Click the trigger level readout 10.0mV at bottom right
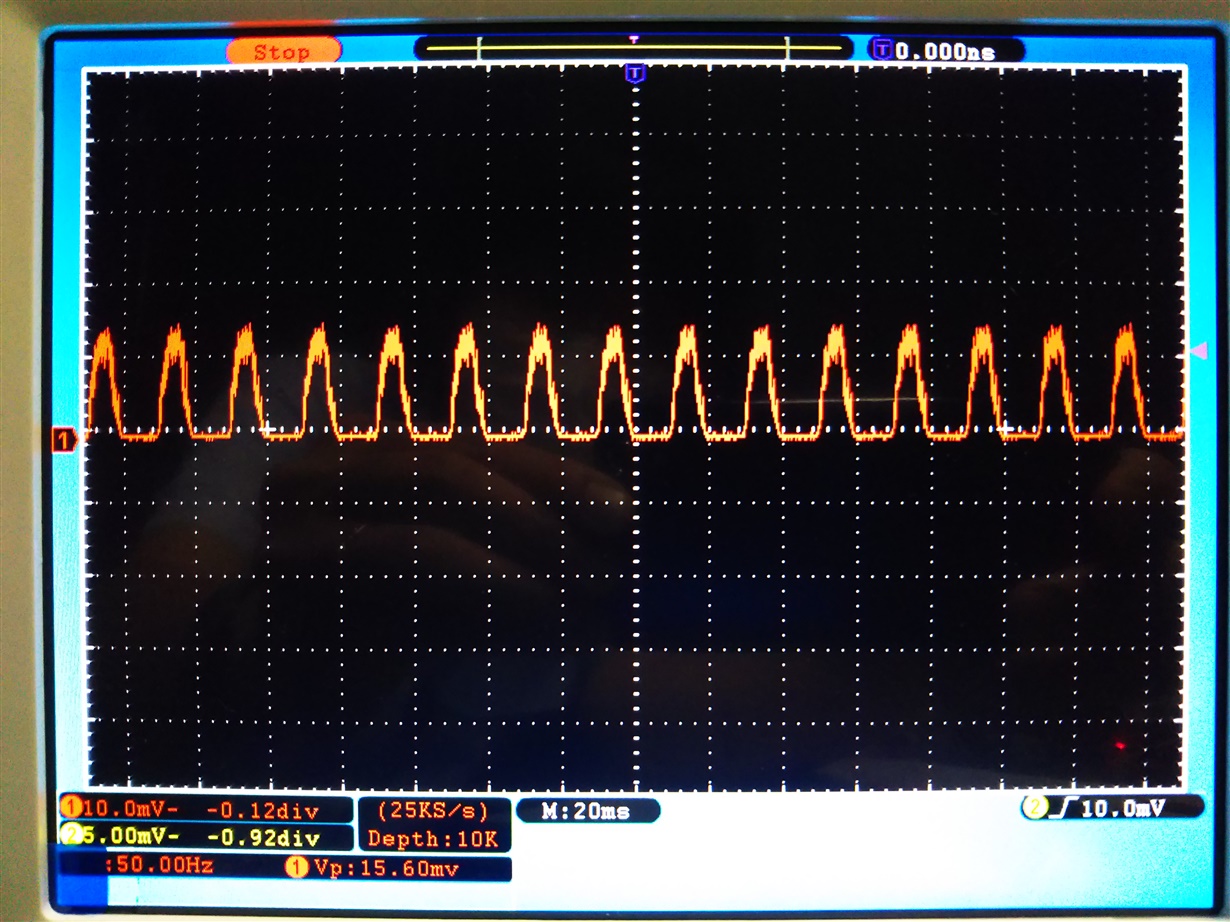 pyautogui.click(x=1123, y=808)
